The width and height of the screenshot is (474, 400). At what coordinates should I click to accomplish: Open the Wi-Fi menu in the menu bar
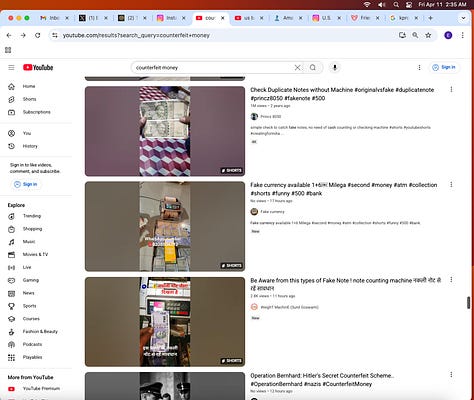(367, 5)
